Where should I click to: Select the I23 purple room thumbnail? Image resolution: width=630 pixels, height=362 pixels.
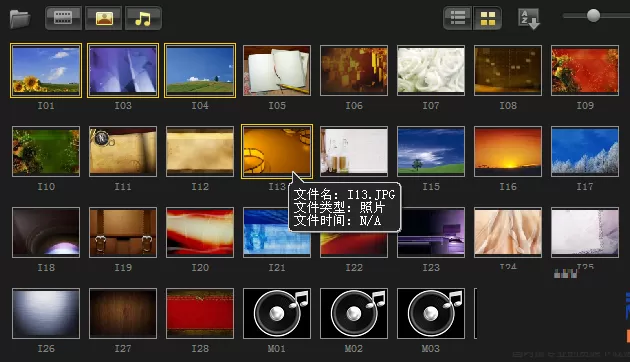[x=431, y=232]
